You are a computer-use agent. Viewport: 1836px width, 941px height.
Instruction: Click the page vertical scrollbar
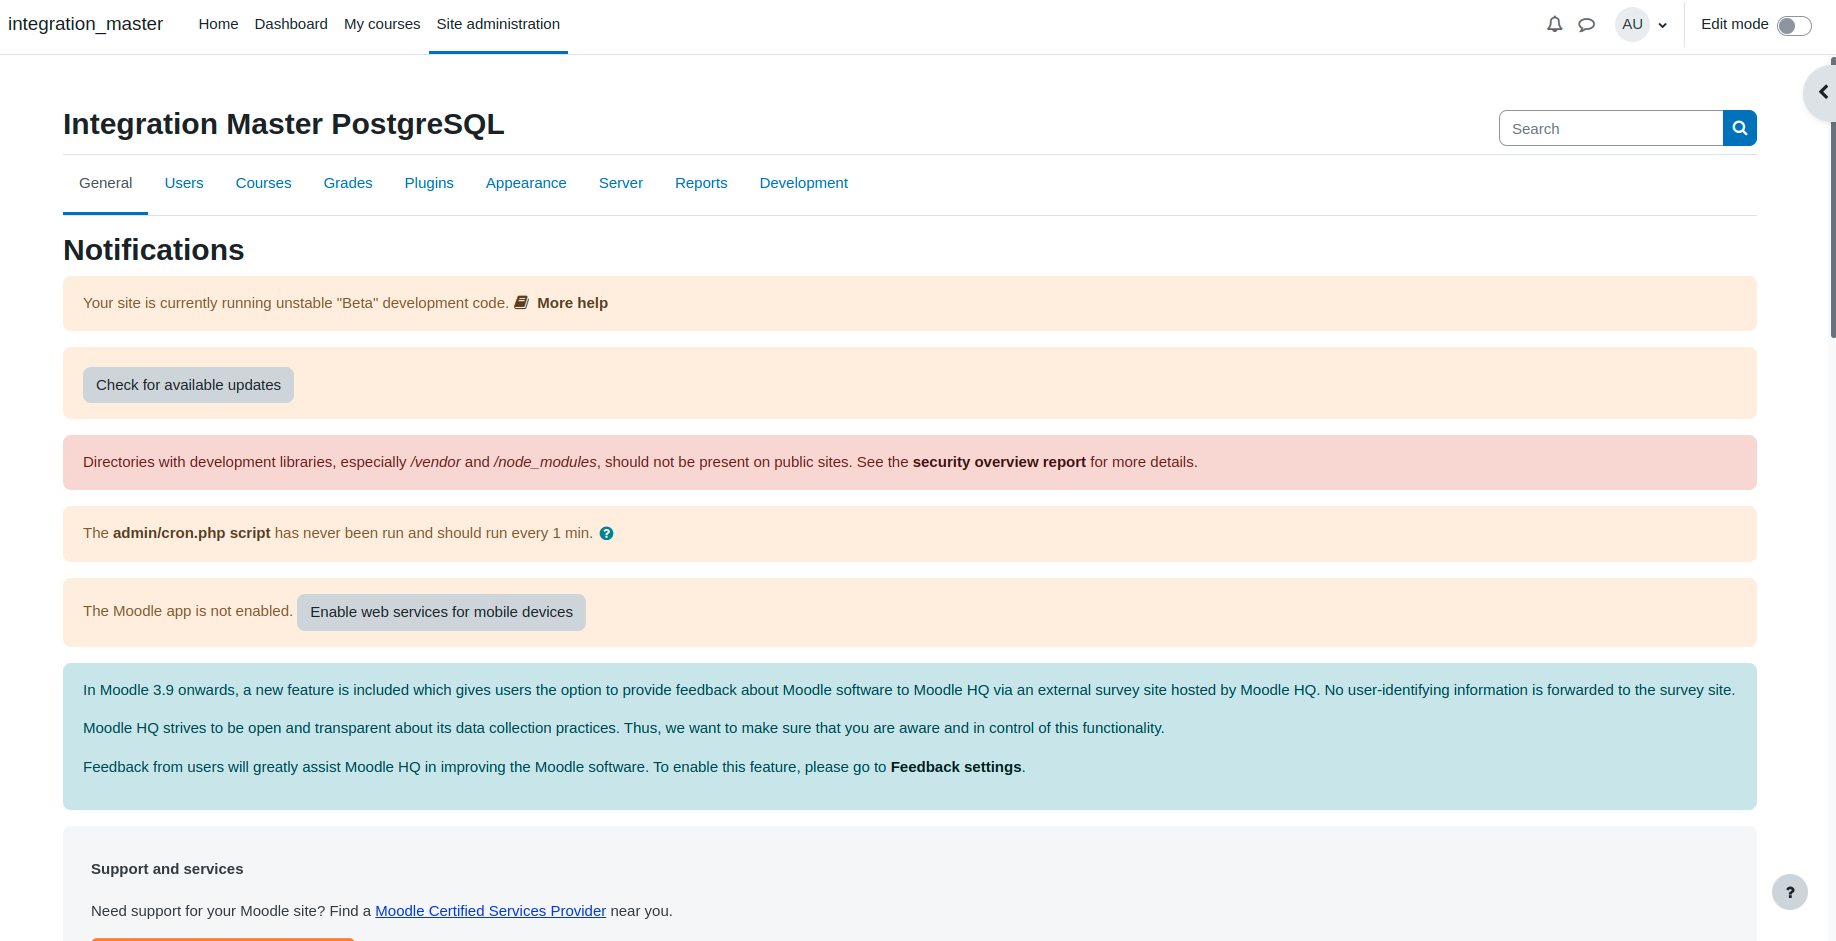pyautogui.click(x=1832, y=200)
